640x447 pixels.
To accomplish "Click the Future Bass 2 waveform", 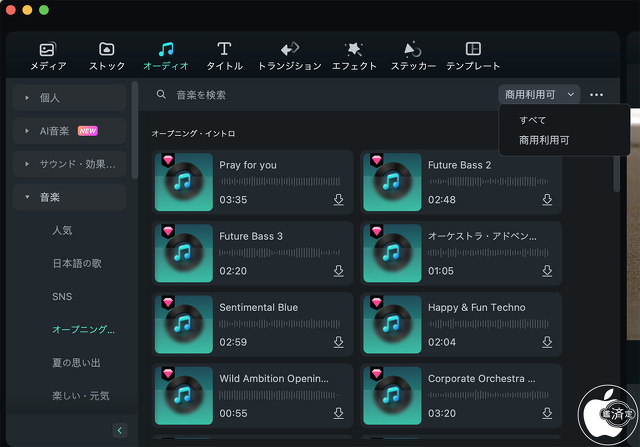I will 488,181.
